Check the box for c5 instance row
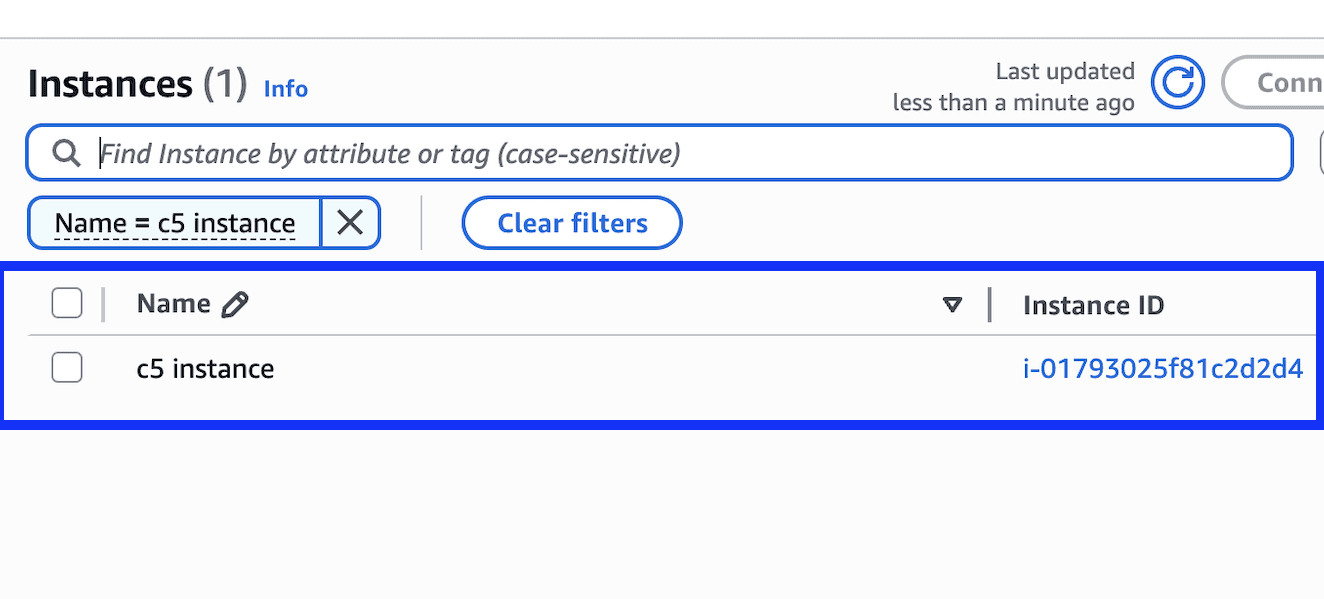Viewport: 1324px width, 599px height. coord(67,368)
